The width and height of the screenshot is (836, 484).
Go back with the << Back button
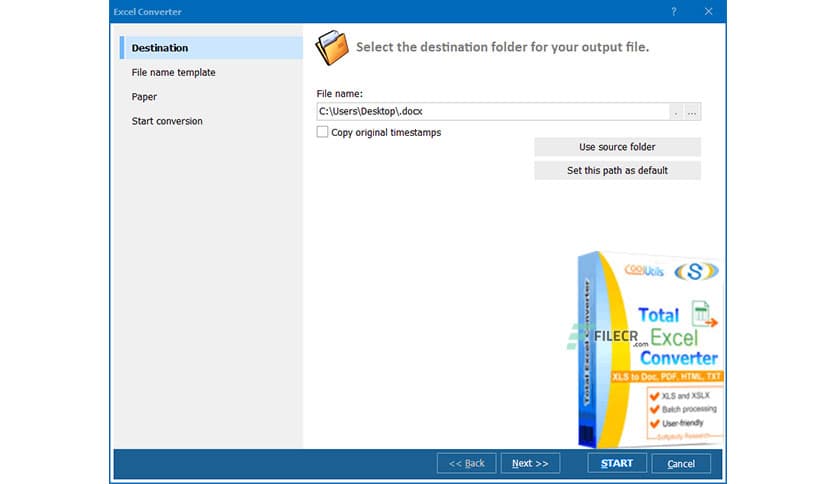coord(467,463)
